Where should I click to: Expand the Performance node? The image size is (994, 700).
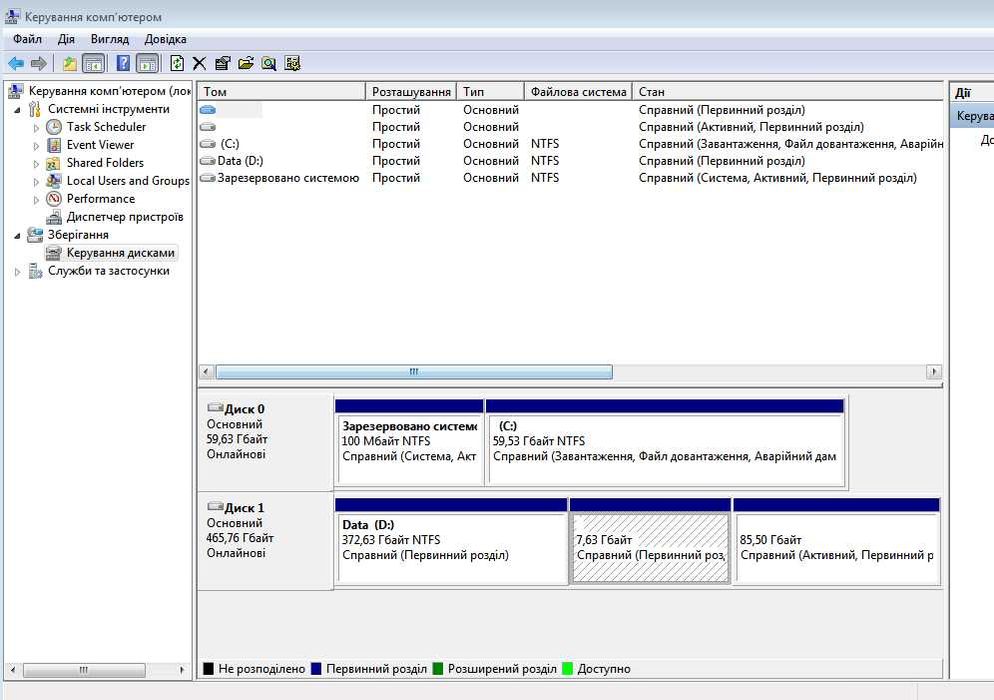[x=36, y=200]
